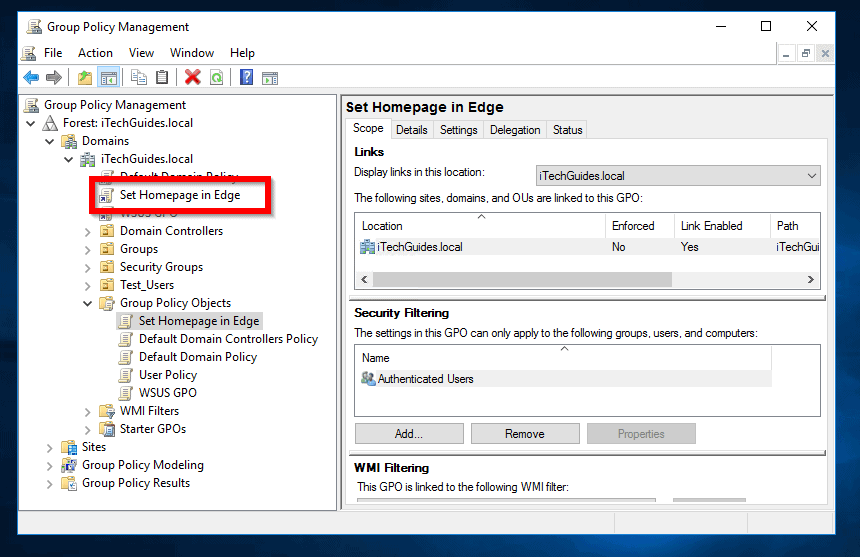
Task: Open the File menu
Action: 53,53
